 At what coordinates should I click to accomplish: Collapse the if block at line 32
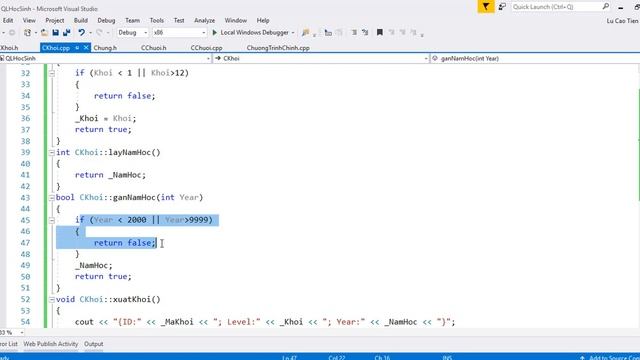pyautogui.click(x=51, y=73)
